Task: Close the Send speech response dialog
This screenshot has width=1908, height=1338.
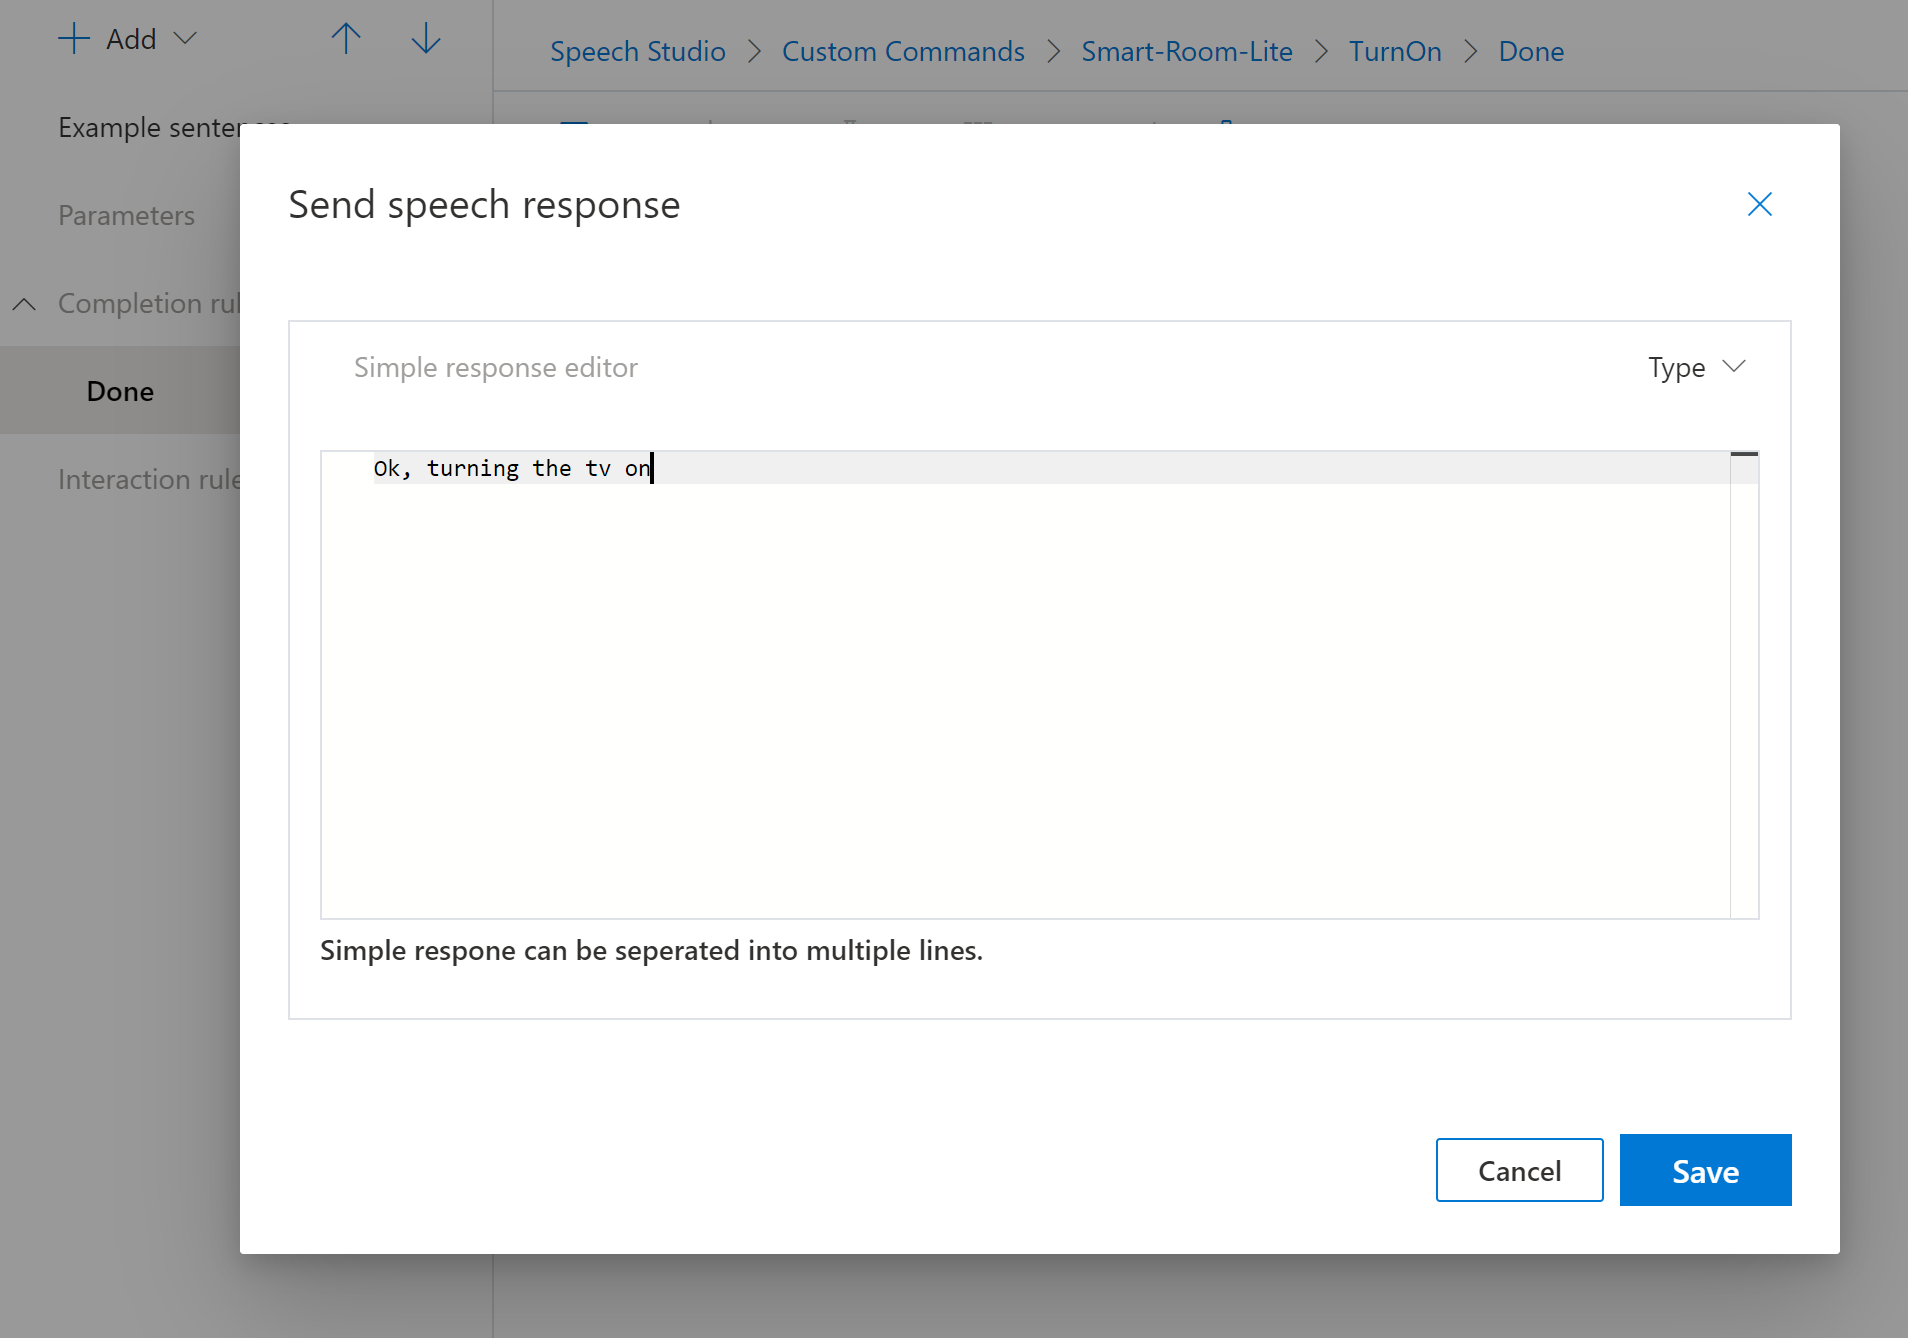Action: tap(1759, 204)
